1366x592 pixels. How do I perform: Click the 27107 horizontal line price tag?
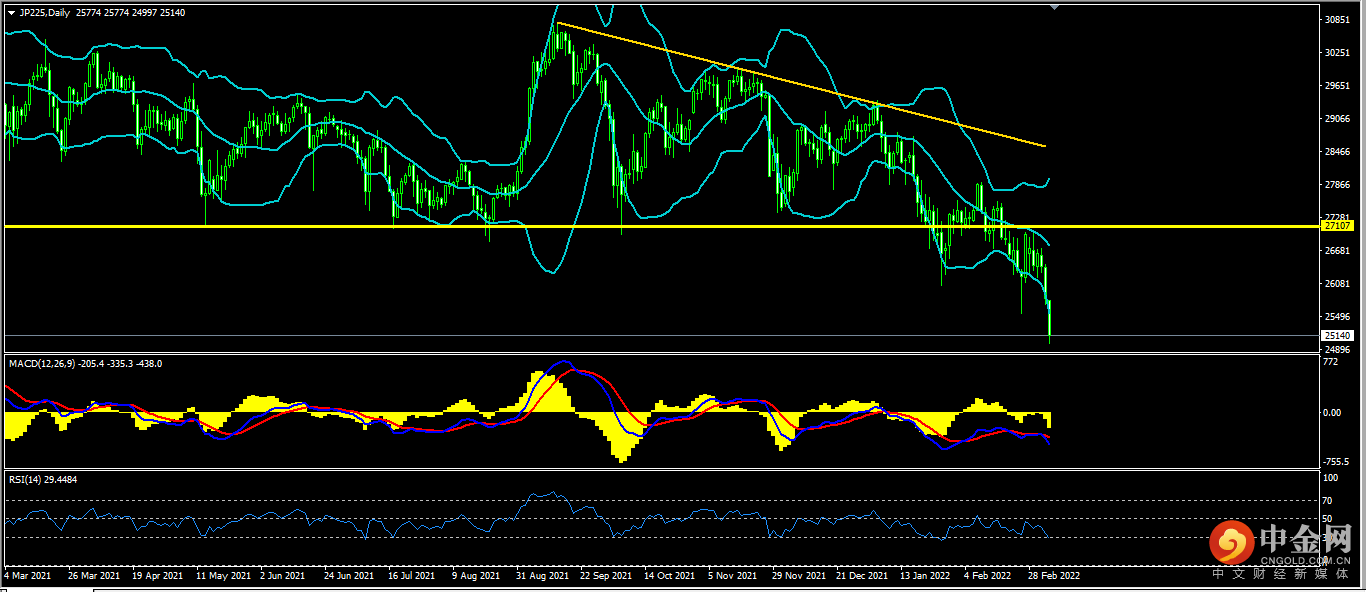(x=1337, y=226)
